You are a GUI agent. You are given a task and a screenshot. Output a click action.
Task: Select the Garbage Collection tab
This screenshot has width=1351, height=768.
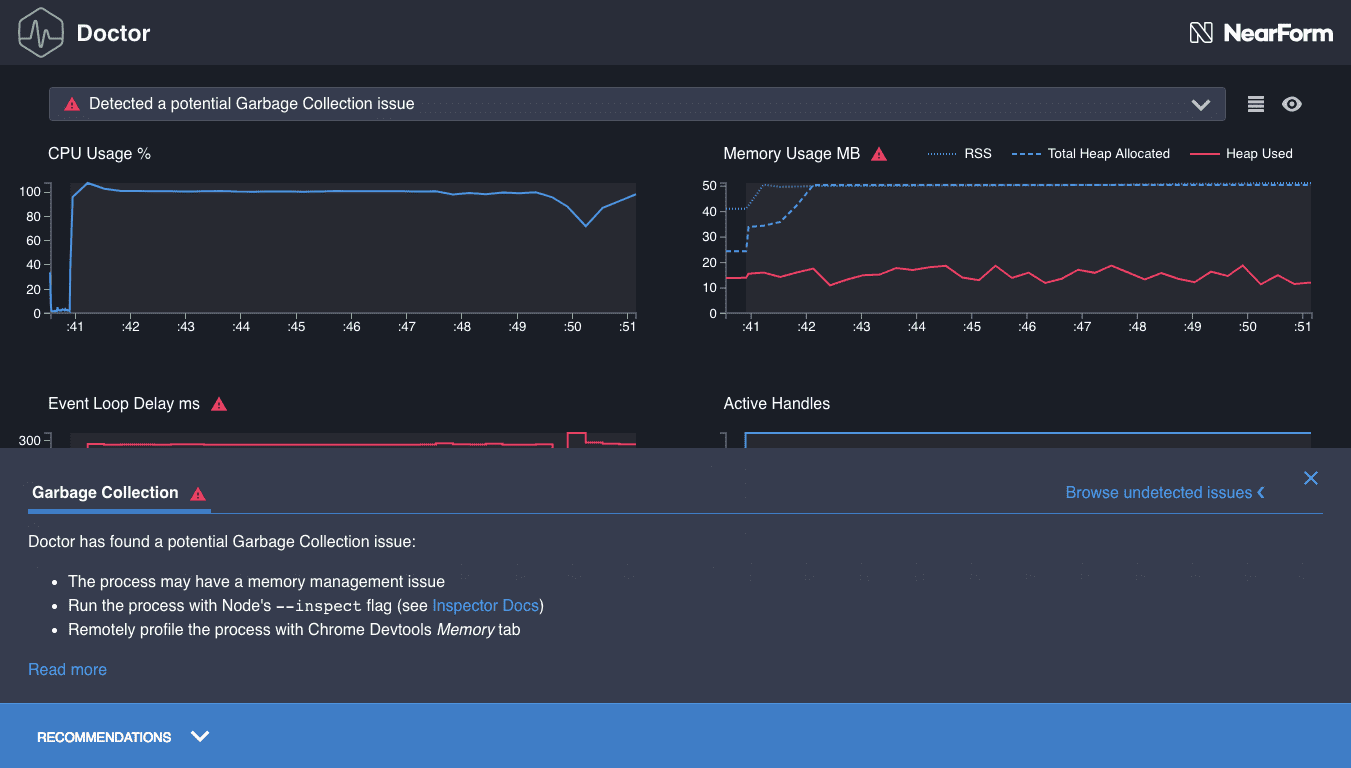[105, 492]
